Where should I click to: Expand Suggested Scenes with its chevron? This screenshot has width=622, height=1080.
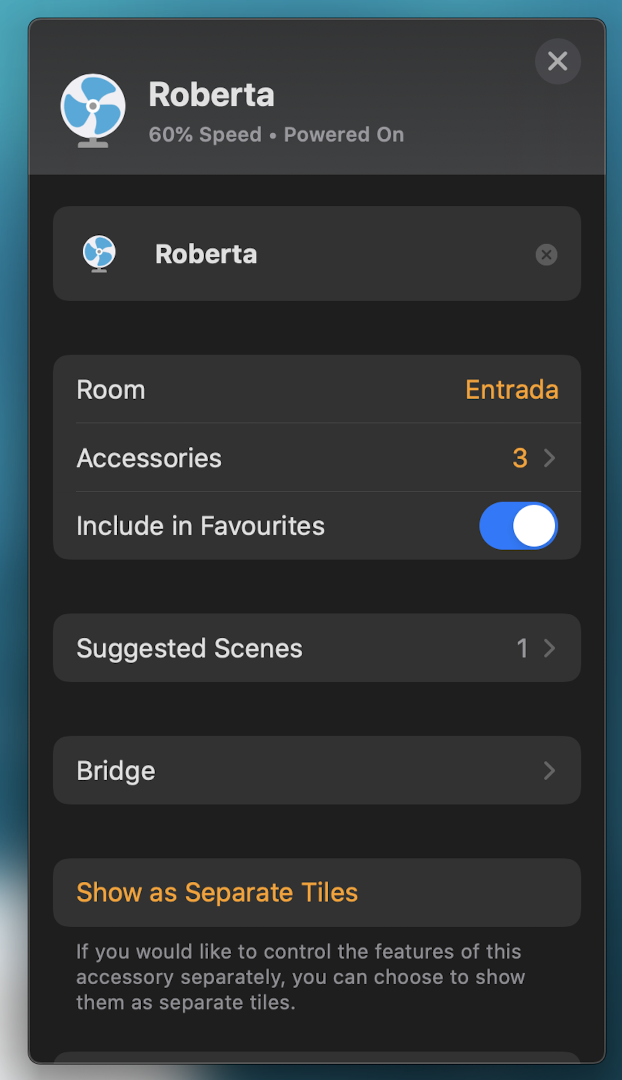click(x=549, y=648)
